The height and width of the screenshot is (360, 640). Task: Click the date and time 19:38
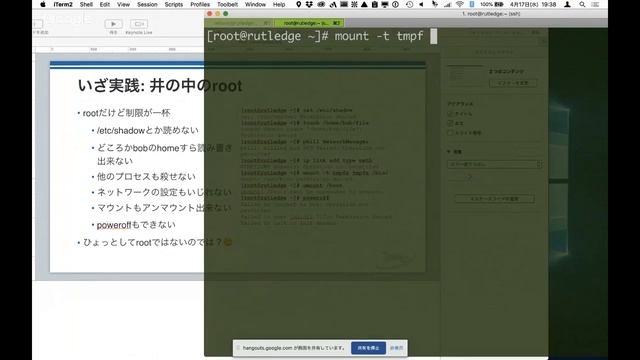tap(533, 4)
